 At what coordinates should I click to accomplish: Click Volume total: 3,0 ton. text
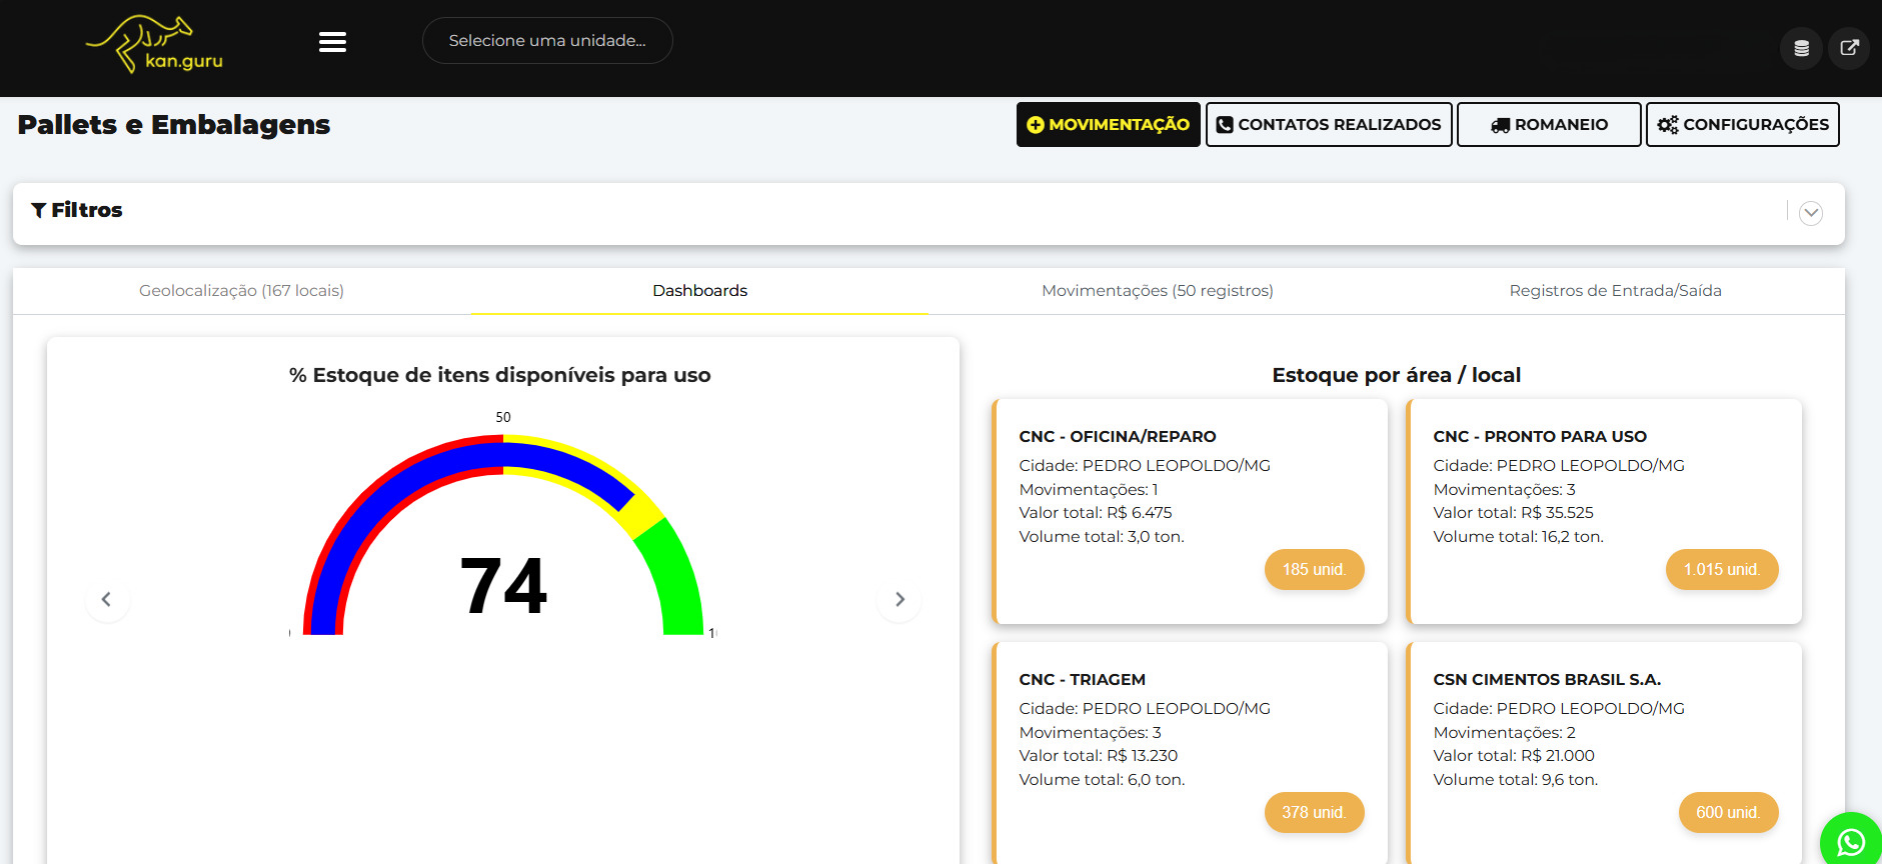(x=1101, y=536)
